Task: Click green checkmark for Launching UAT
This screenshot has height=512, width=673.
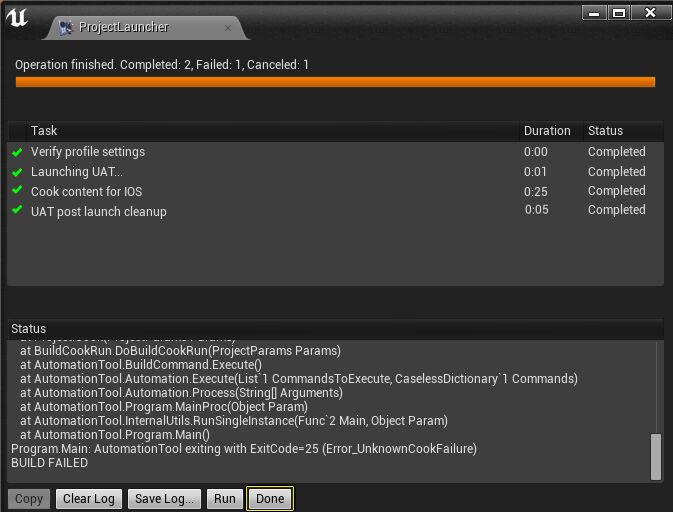Action: pos(17,172)
